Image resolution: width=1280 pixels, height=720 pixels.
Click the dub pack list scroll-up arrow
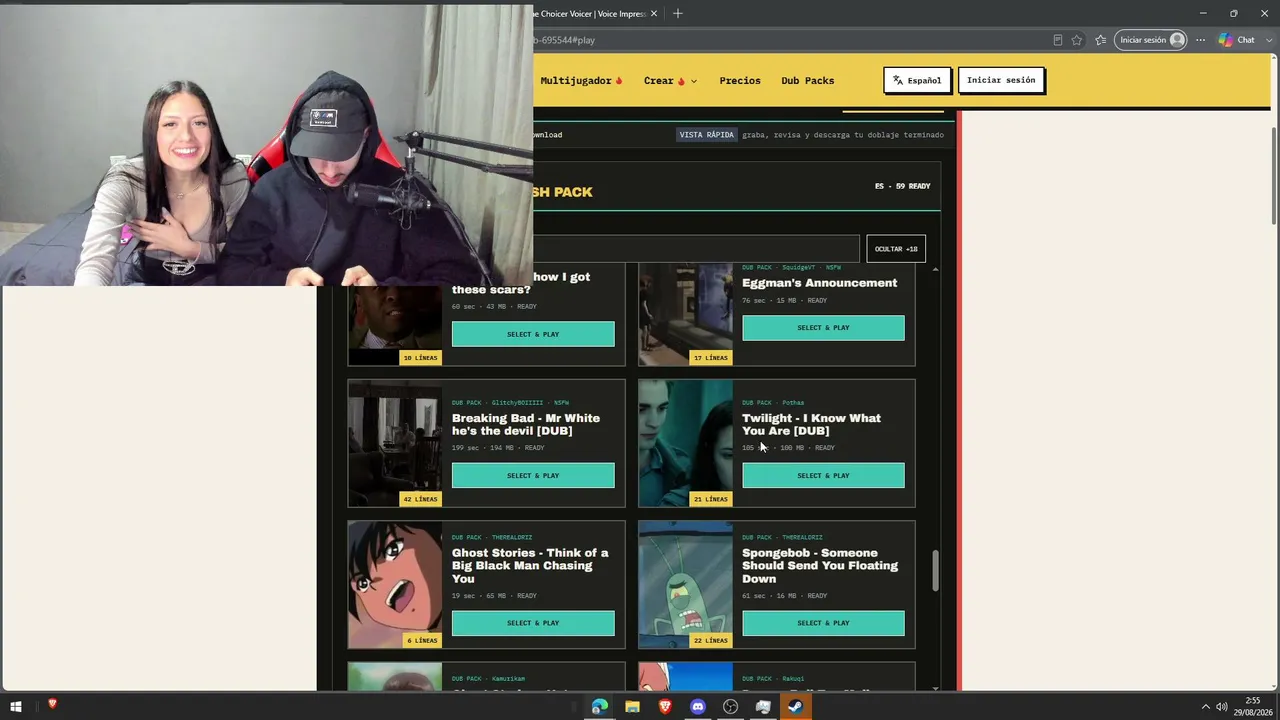[935, 269]
